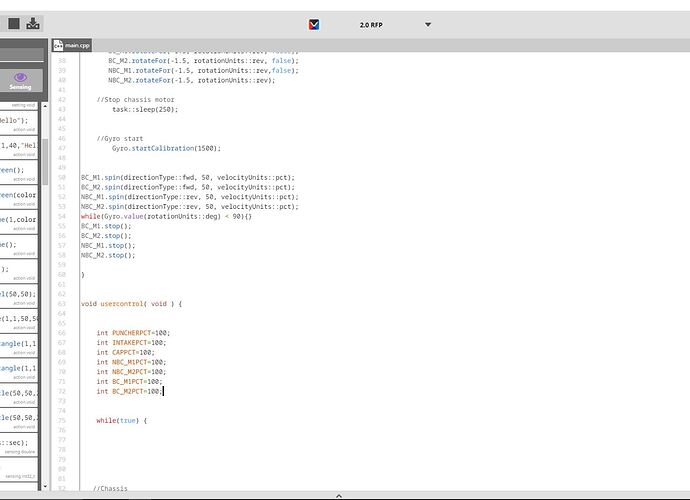690x500 pixels.
Task: Click the search field above the Sensing category
Action: [x=22, y=55]
